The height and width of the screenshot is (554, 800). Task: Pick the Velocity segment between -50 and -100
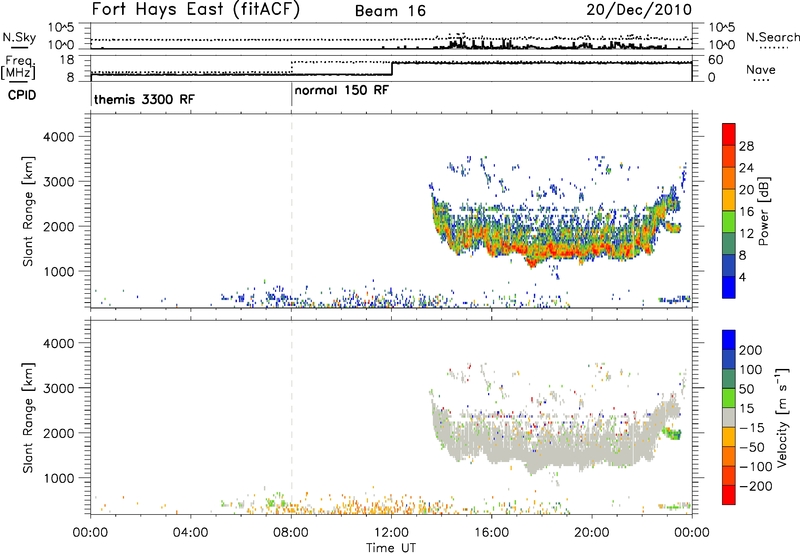pos(729,456)
